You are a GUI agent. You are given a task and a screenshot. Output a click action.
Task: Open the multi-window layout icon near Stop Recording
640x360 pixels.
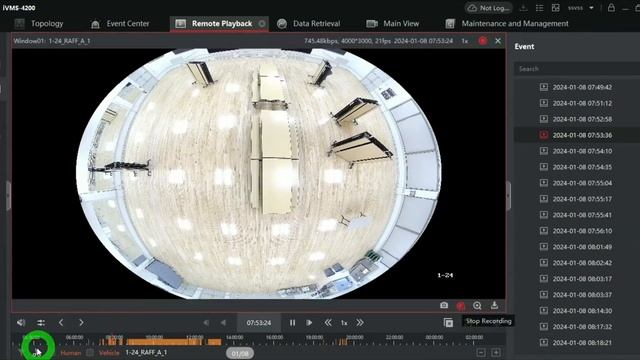448,322
